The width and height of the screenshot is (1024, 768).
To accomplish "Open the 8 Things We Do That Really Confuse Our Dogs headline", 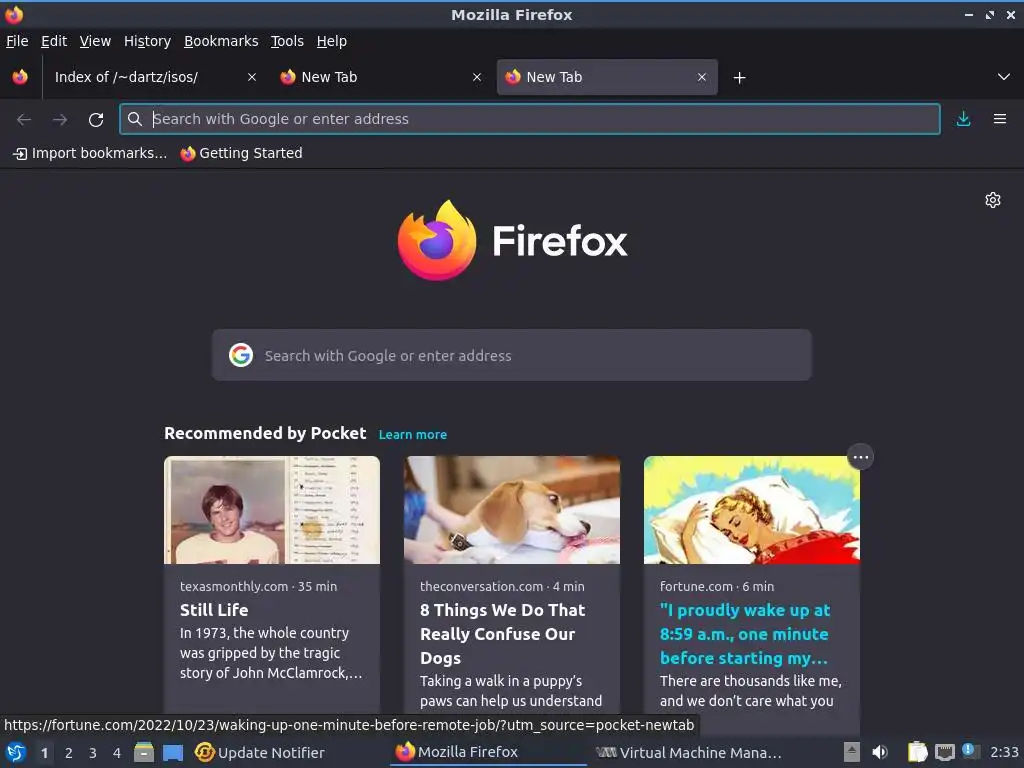I will (502, 634).
